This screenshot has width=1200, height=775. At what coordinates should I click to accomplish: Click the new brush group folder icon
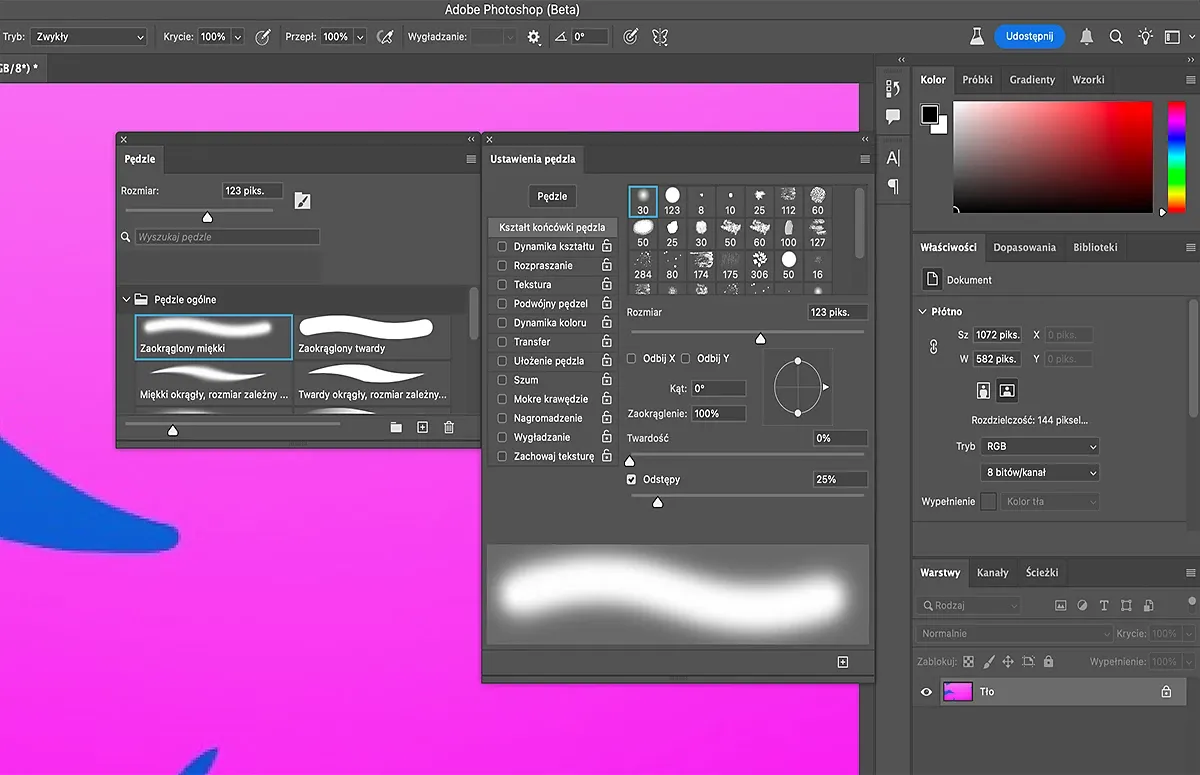click(397, 426)
